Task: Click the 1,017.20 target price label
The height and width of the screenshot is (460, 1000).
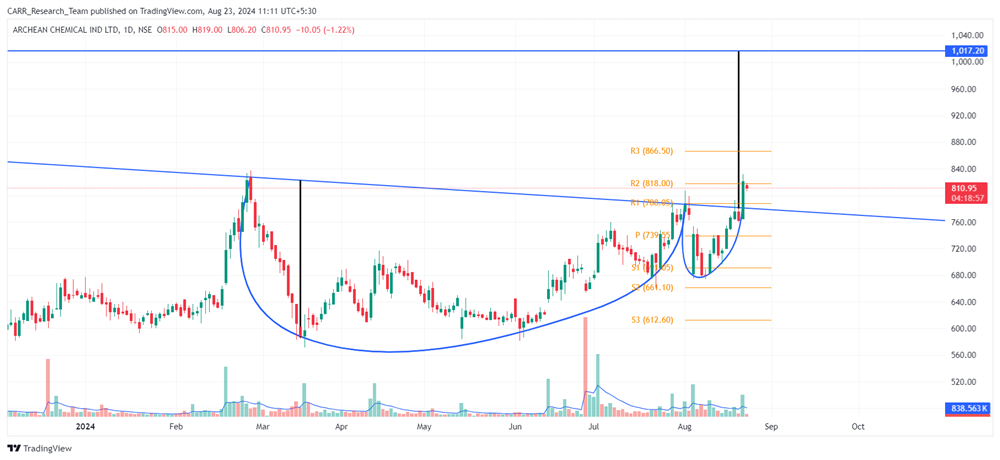Action: 968,50
